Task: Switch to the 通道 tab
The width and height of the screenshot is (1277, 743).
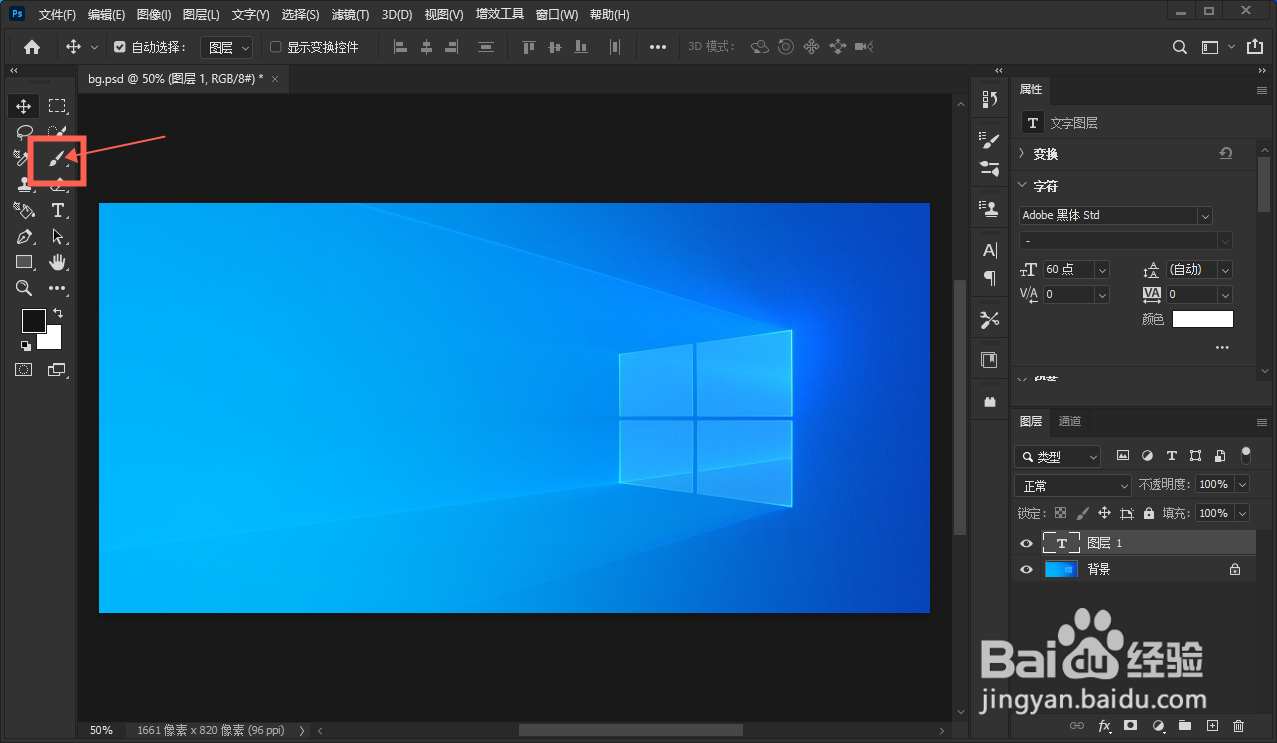Action: tap(1070, 421)
